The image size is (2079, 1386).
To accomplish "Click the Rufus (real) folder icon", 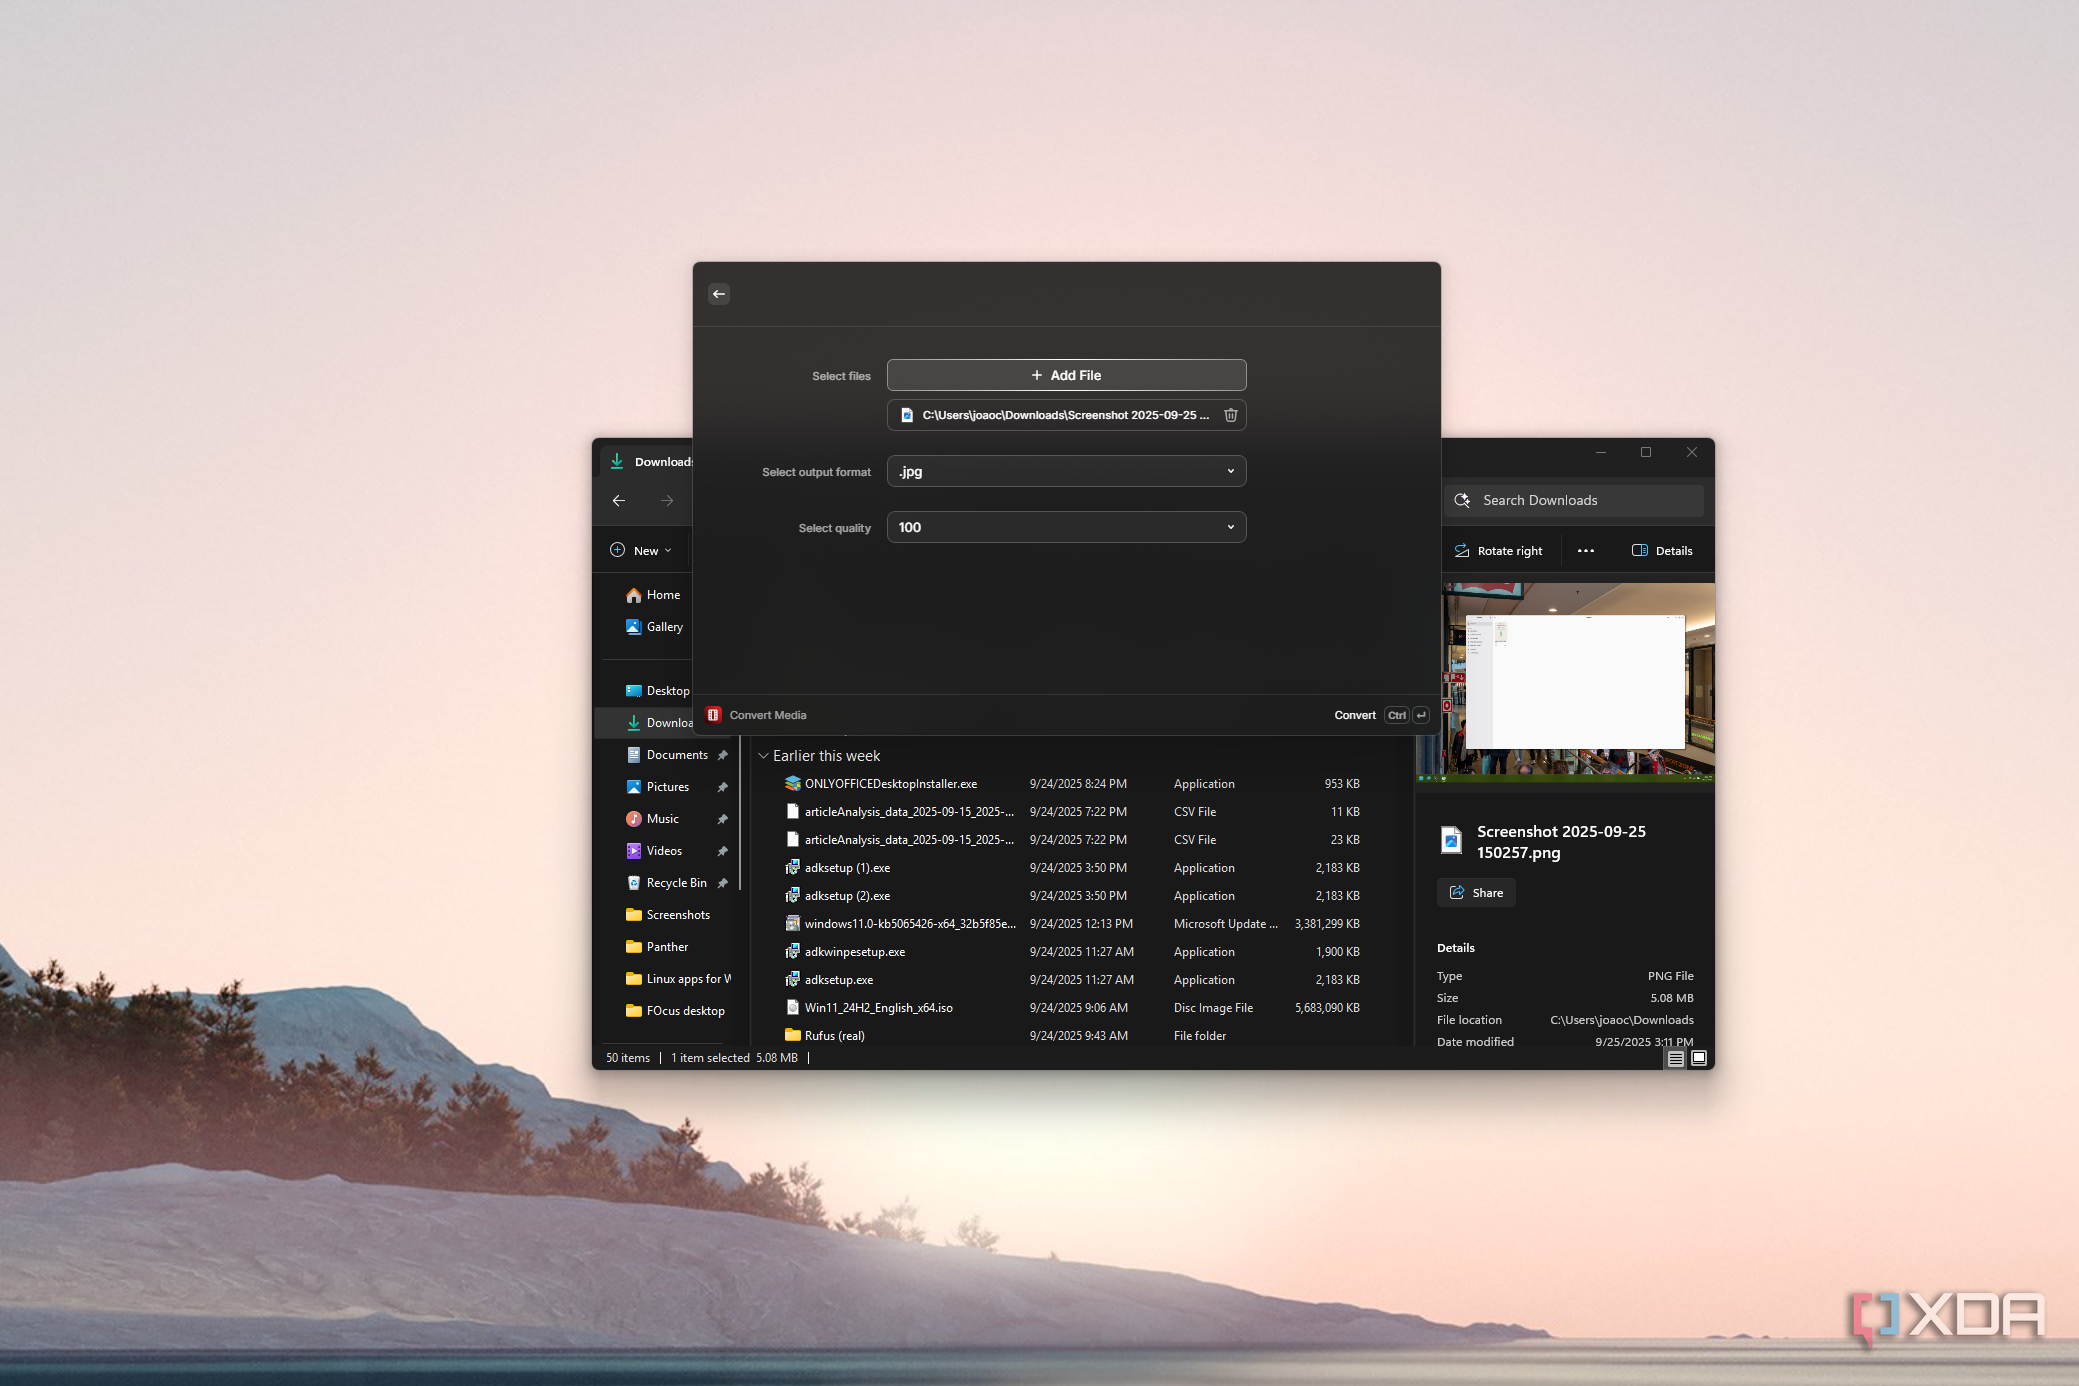I will [792, 1035].
